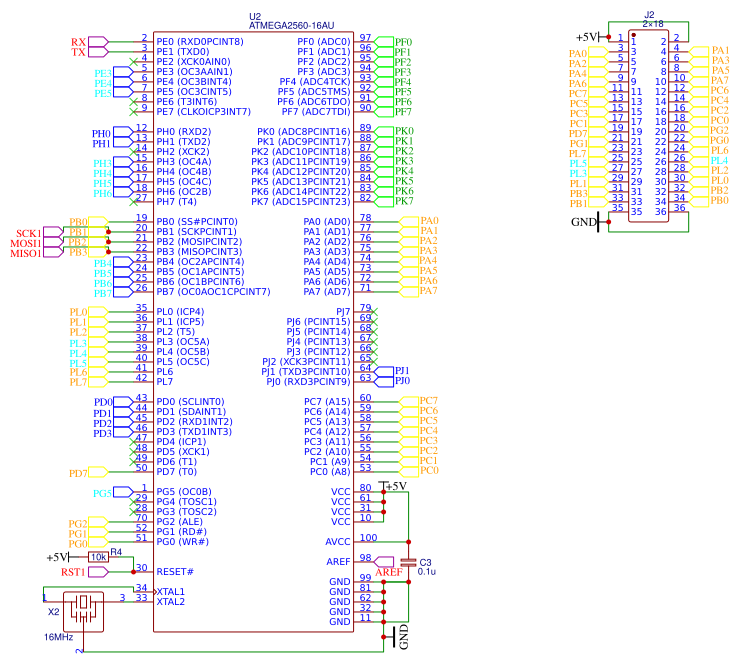Select the PK7 net port flag
740x666 pixels.
click(x=384, y=202)
